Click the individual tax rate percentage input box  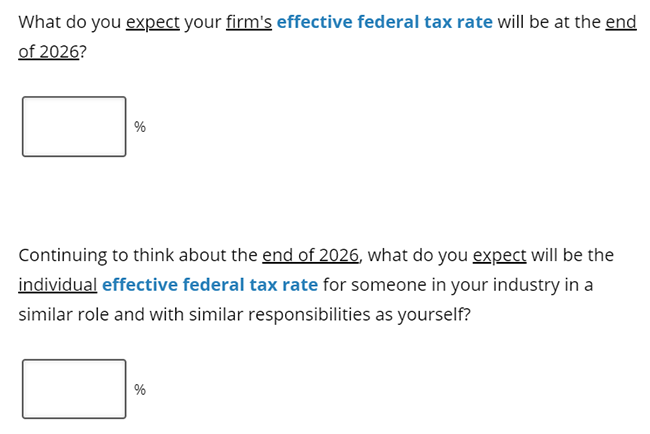(74, 389)
